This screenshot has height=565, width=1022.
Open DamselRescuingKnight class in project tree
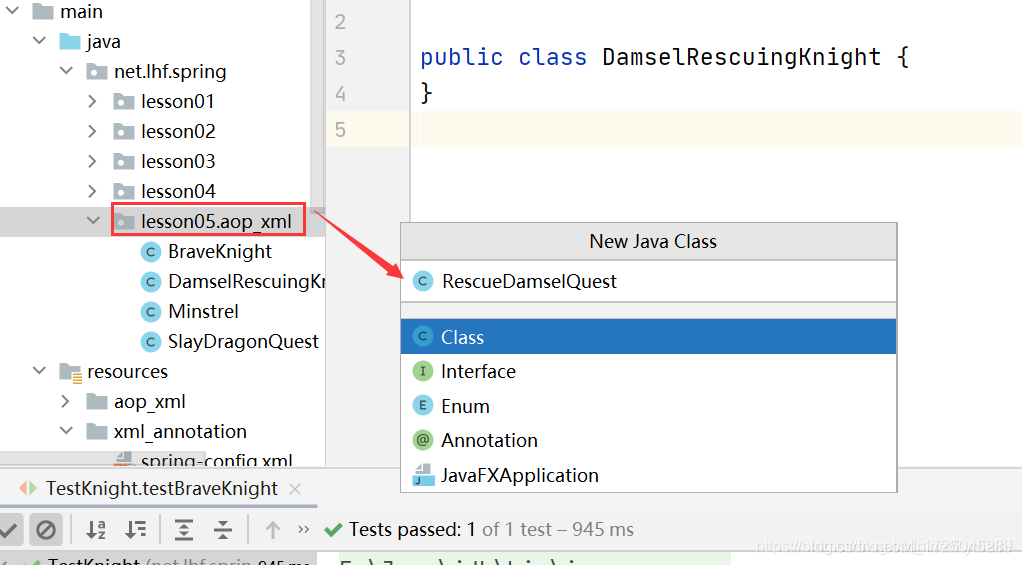click(246, 282)
